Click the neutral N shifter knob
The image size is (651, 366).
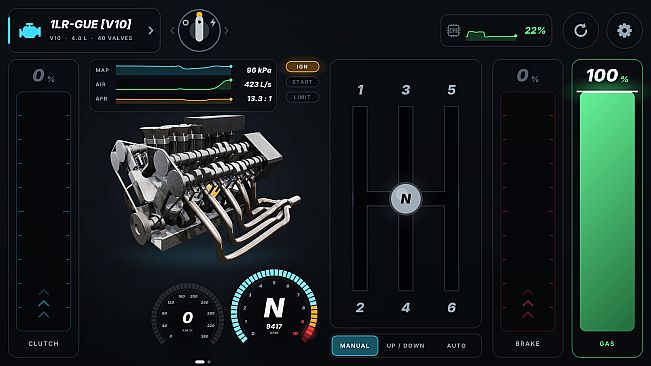[406, 199]
